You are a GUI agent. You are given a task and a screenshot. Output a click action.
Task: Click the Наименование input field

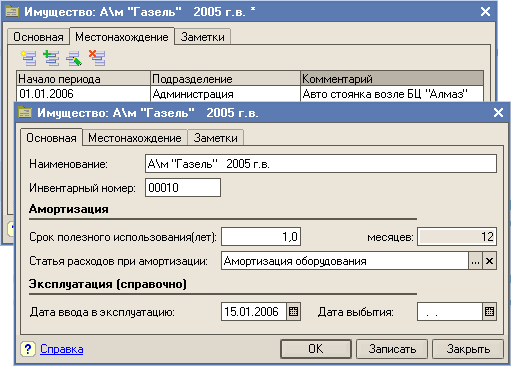coord(321,163)
